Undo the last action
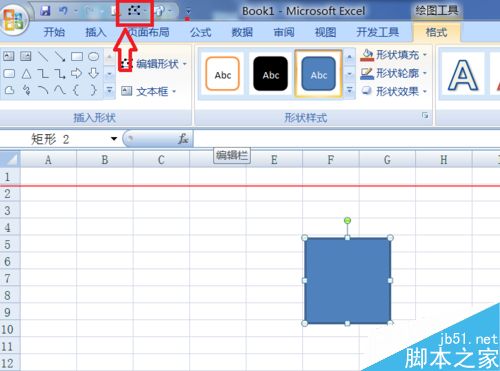Screen dimensions: 500x371 click(x=63, y=11)
